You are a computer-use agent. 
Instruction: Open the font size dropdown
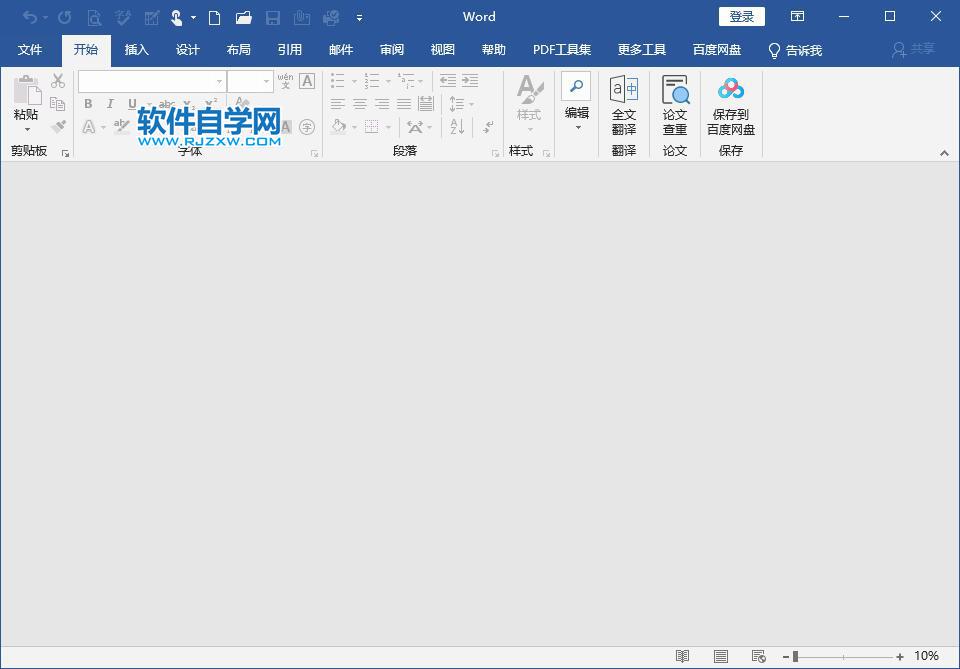(265, 81)
